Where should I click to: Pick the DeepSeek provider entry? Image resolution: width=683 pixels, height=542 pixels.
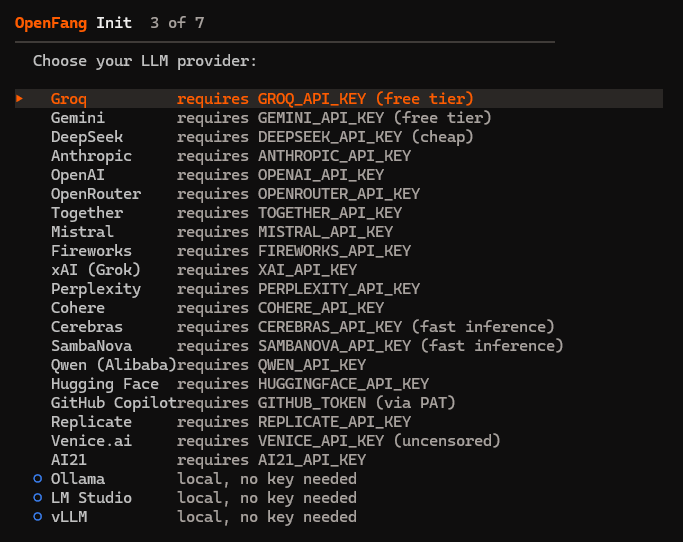click(339, 137)
